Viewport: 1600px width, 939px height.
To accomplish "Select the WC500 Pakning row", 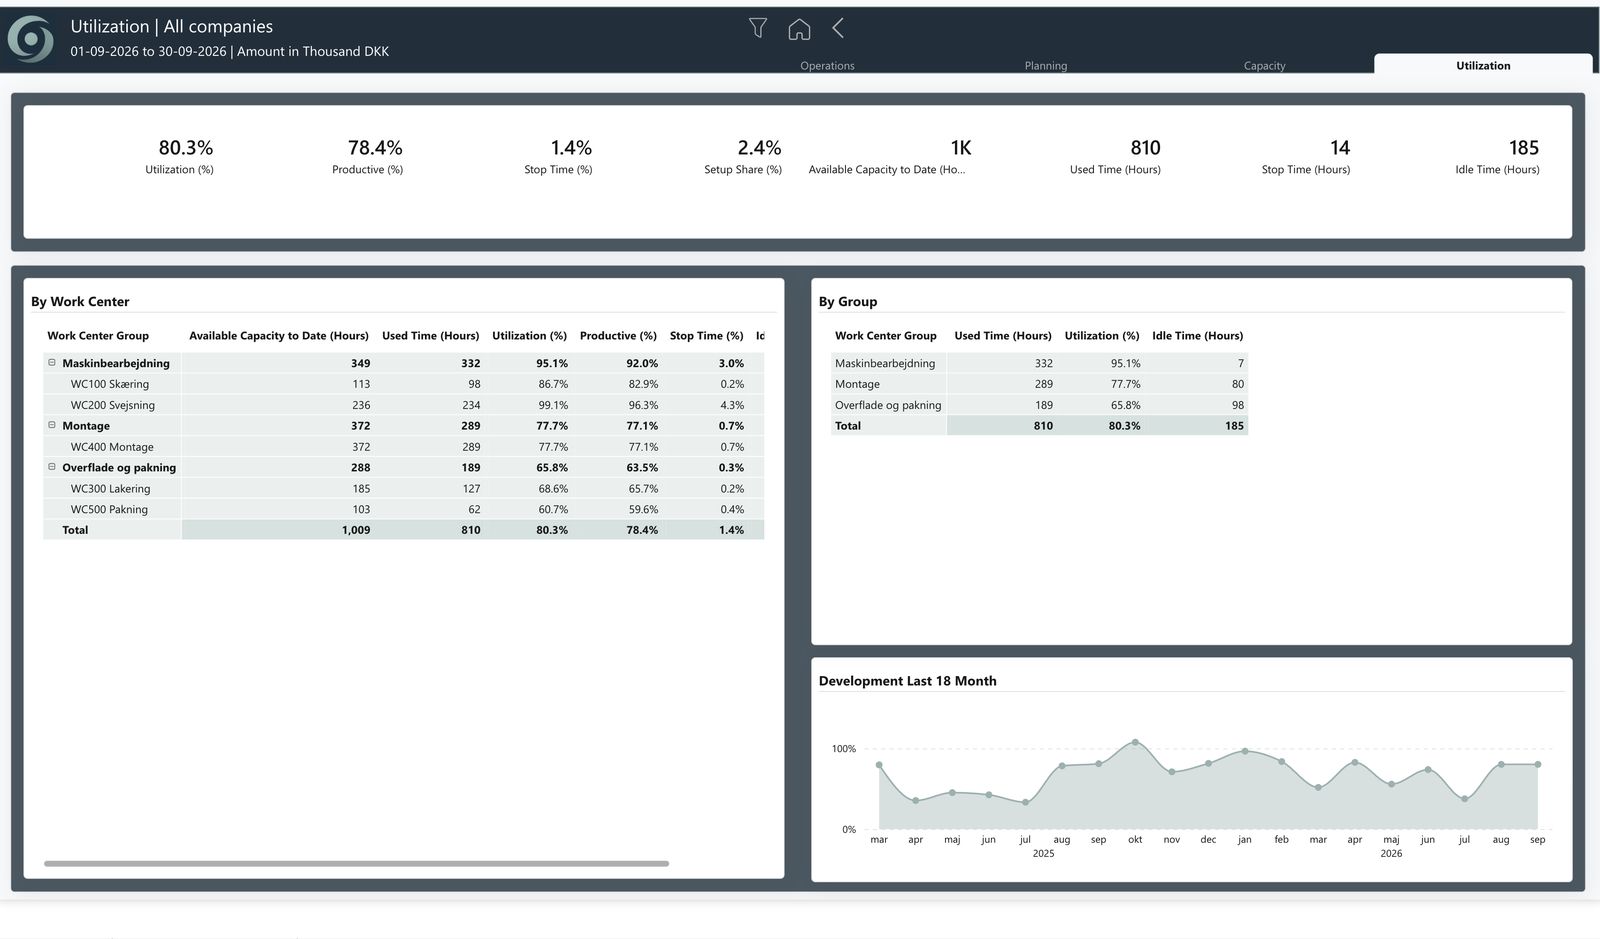I will point(403,509).
